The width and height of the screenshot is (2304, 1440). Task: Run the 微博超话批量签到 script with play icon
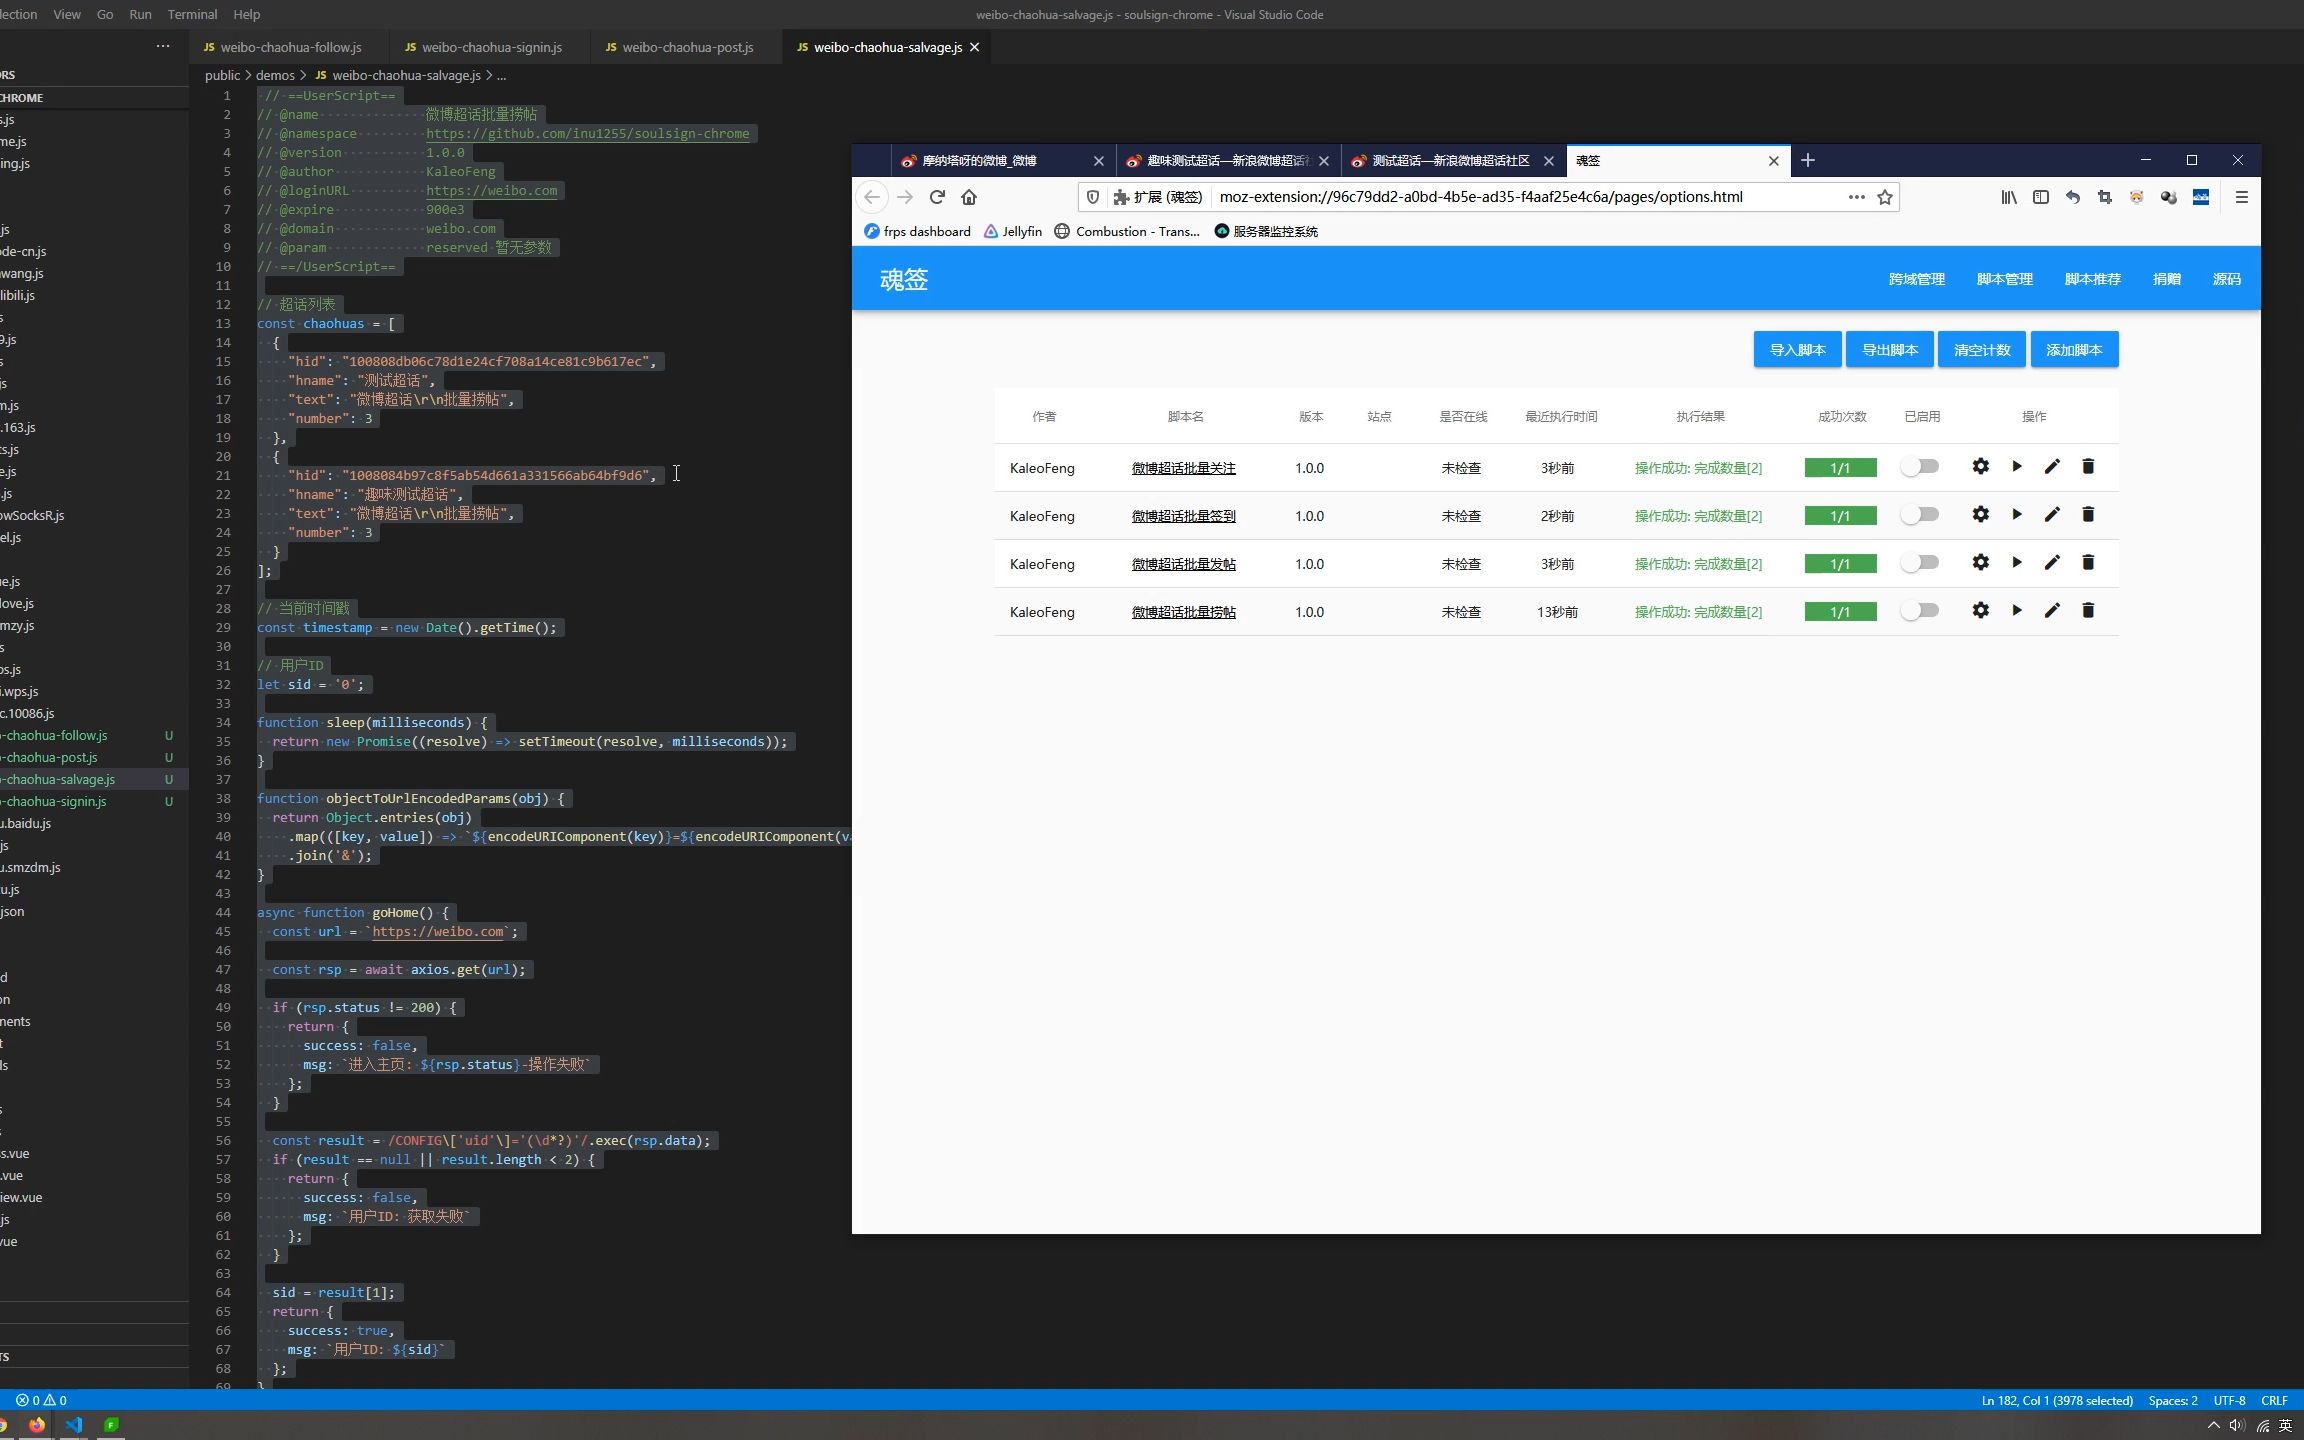pyautogui.click(x=2016, y=515)
